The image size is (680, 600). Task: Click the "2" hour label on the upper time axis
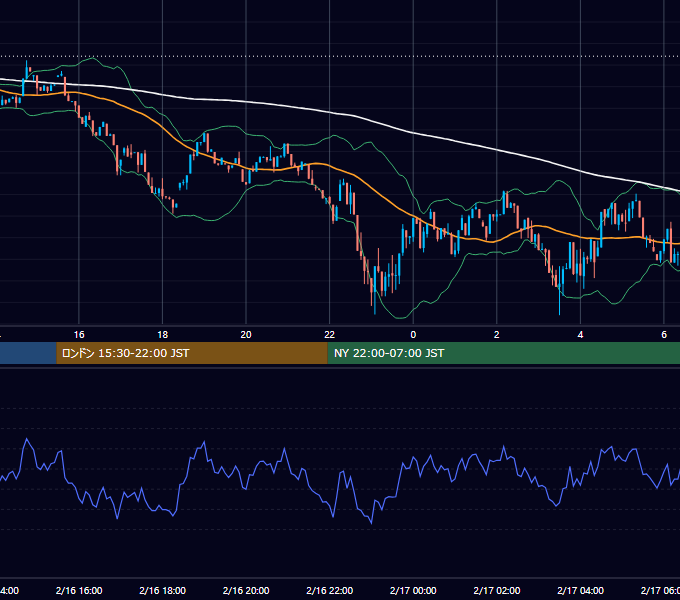pyautogui.click(x=497, y=335)
